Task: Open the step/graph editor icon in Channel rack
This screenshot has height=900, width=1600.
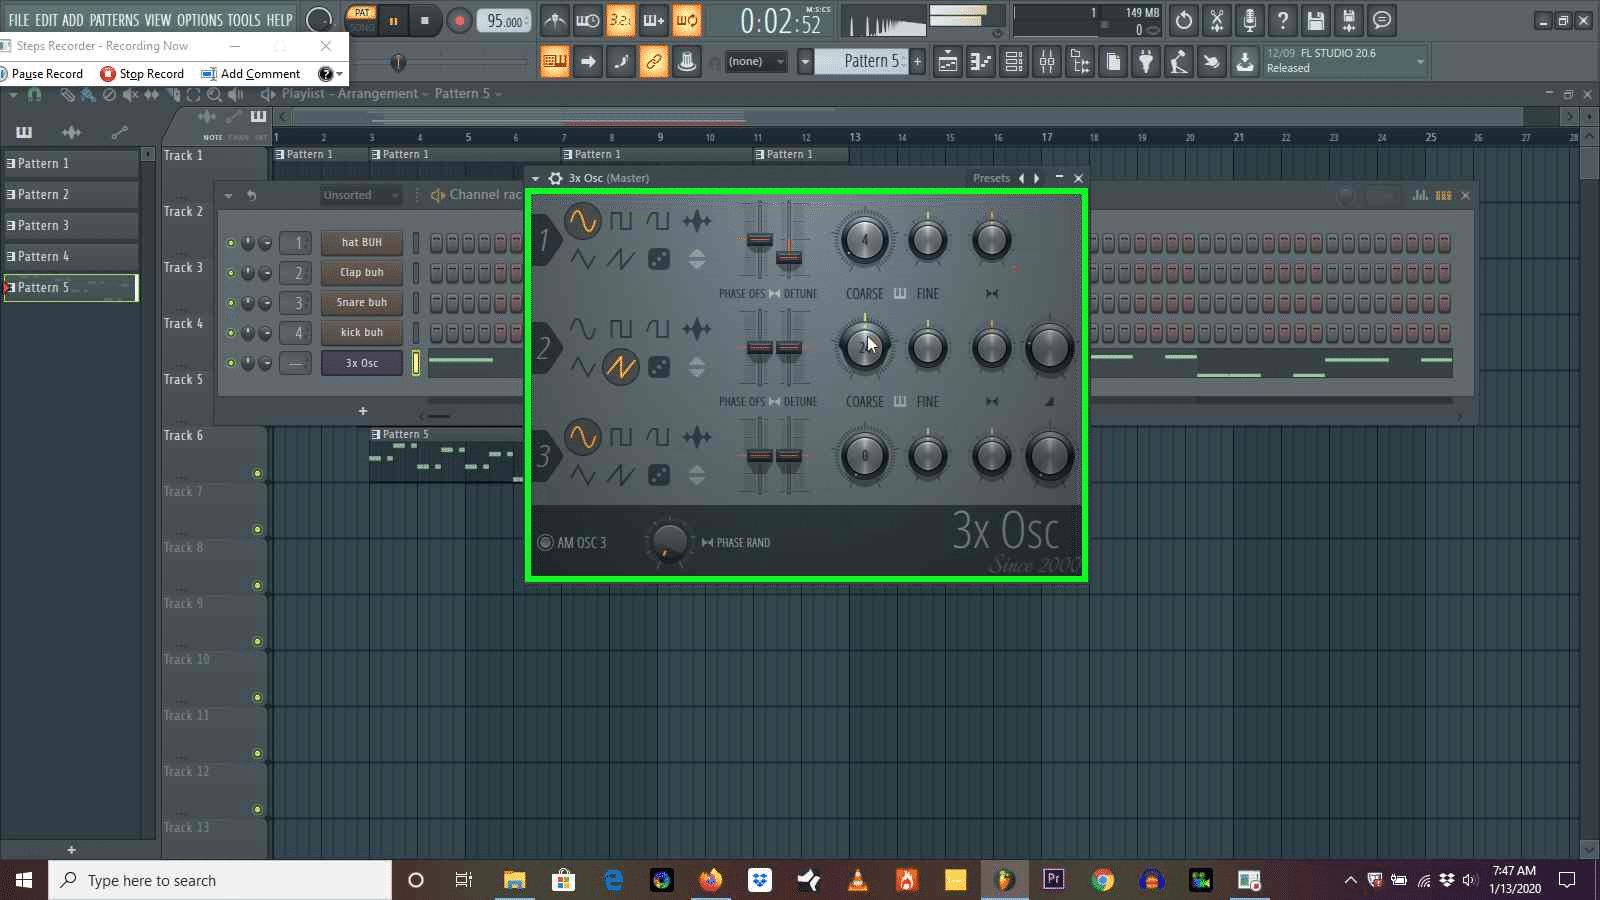Action: pos(1420,195)
